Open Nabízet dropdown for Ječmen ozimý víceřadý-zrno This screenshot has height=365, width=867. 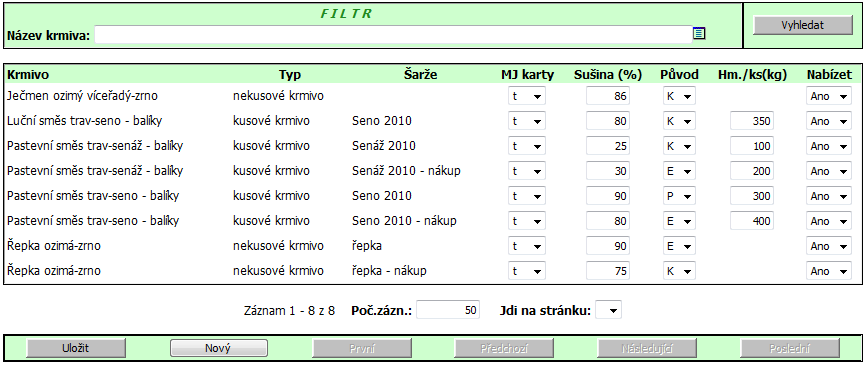point(829,96)
